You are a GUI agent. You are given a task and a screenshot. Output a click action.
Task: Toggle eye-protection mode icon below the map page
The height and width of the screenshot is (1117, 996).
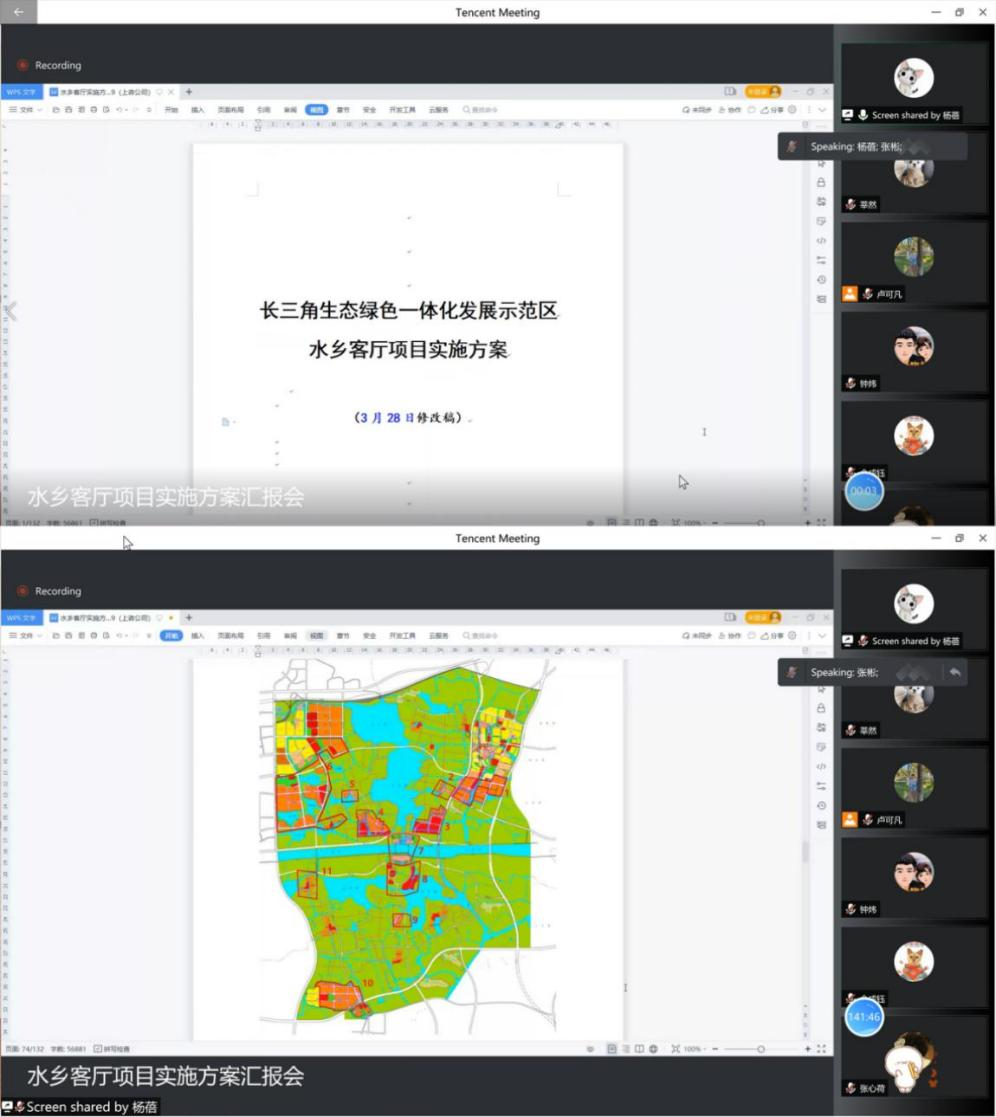[590, 1049]
